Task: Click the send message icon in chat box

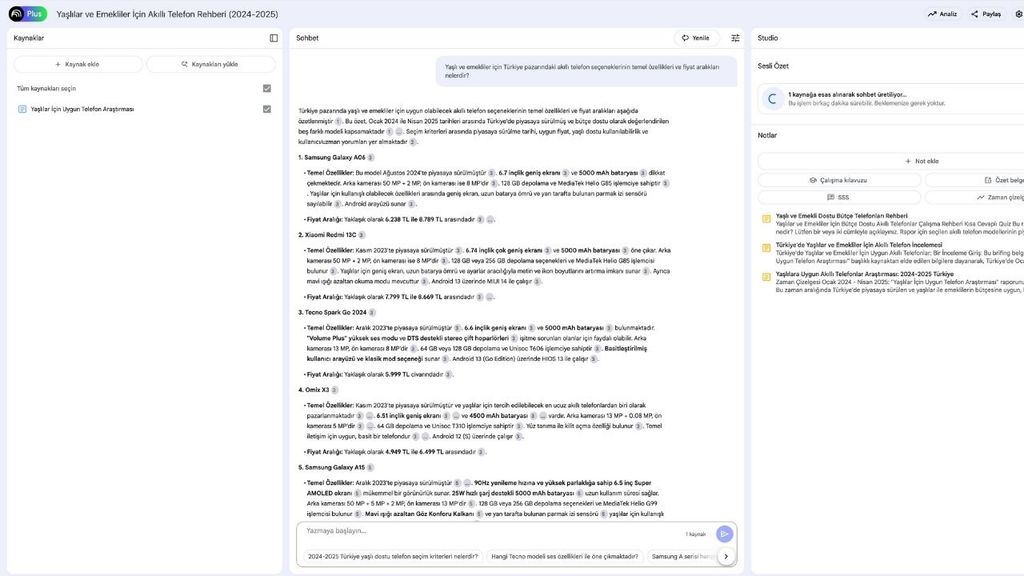Action: click(723, 533)
